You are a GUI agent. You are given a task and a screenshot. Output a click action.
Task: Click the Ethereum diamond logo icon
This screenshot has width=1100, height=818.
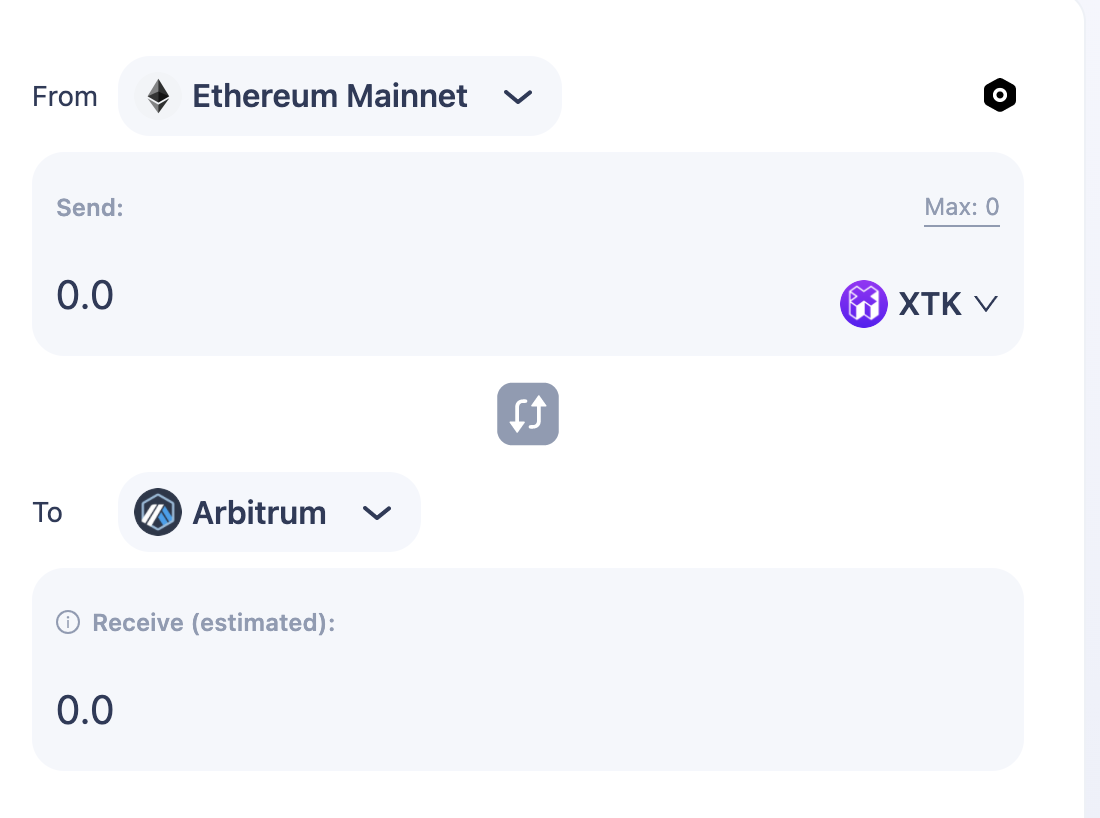158,96
